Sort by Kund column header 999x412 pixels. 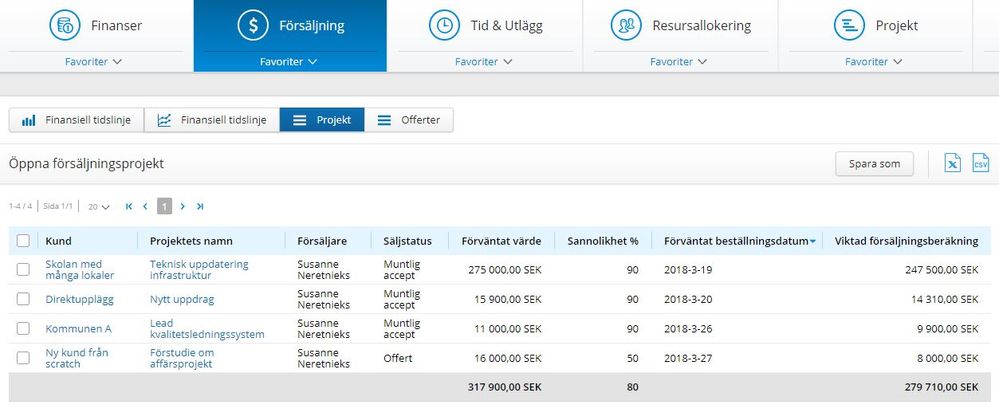(x=58, y=241)
